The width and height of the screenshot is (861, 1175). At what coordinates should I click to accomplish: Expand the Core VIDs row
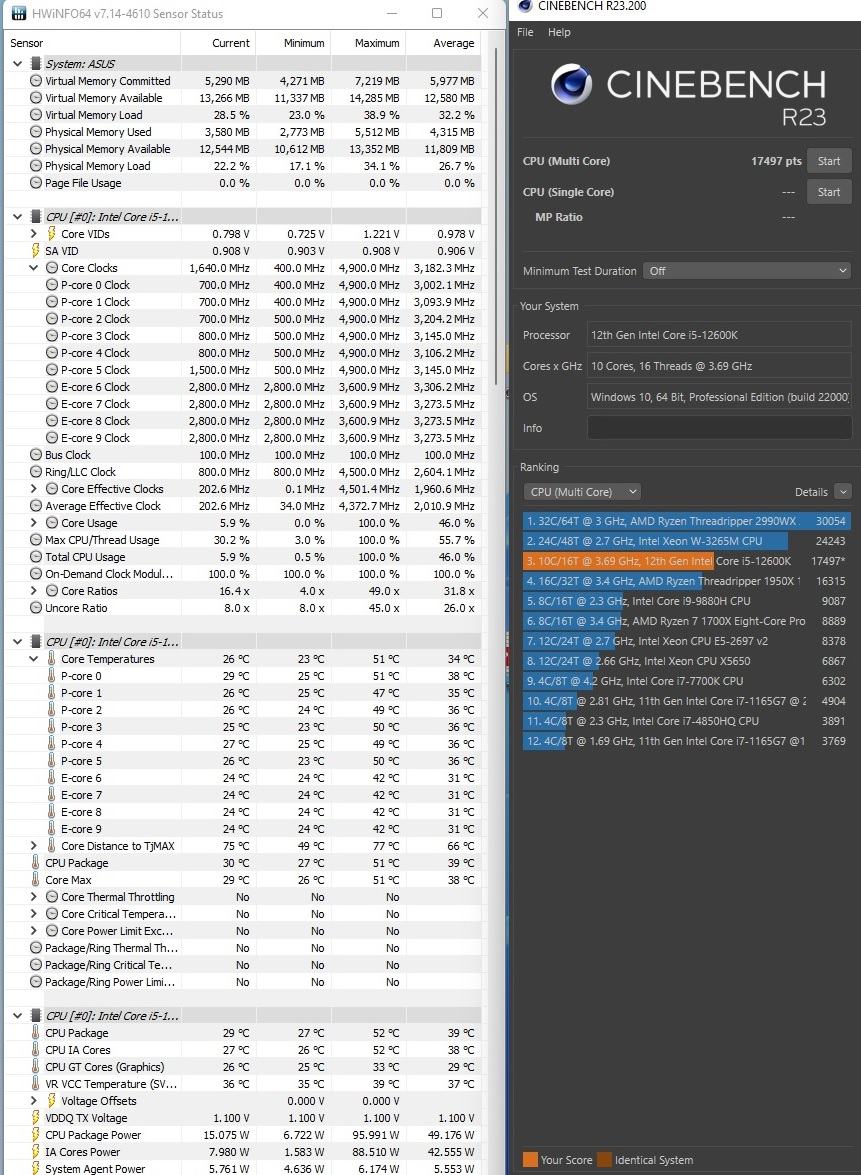(x=34, y=234)
